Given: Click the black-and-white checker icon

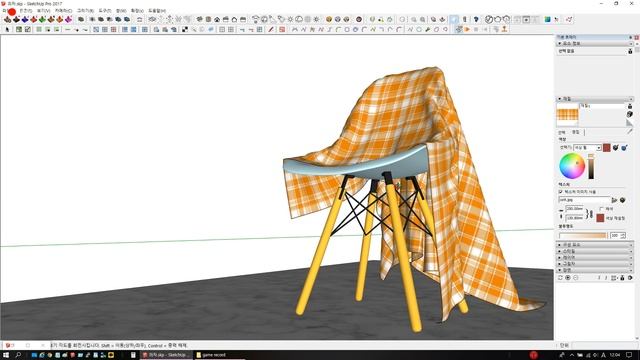Looking at the screenshot, I should (x=185, y=29).
